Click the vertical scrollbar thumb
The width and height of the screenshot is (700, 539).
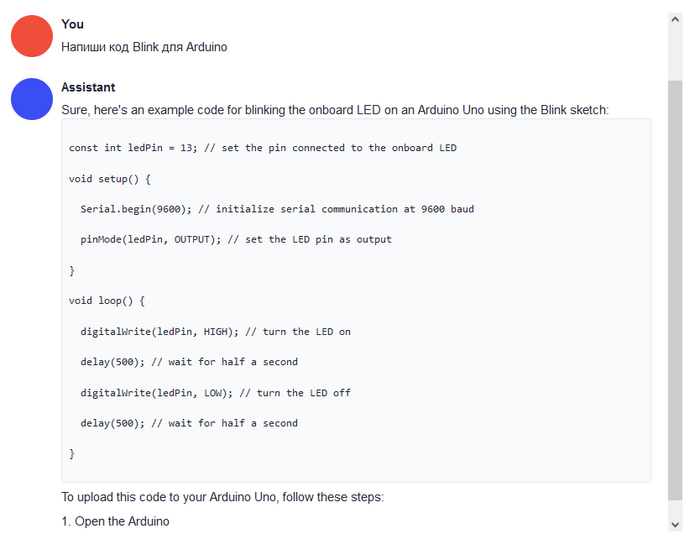(675, 290)
